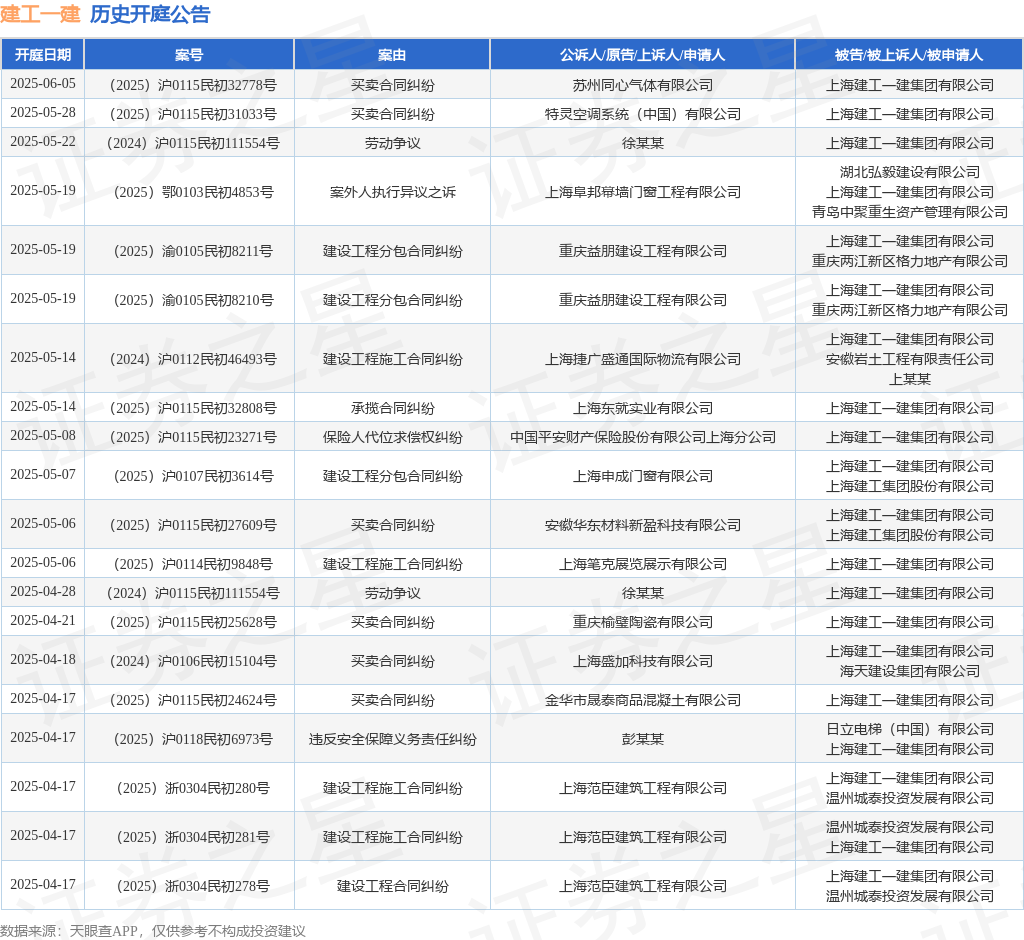Click case number (2025)沪0107民初3614号
Screen dimensions: 1024x940
(x=193, y=476)
